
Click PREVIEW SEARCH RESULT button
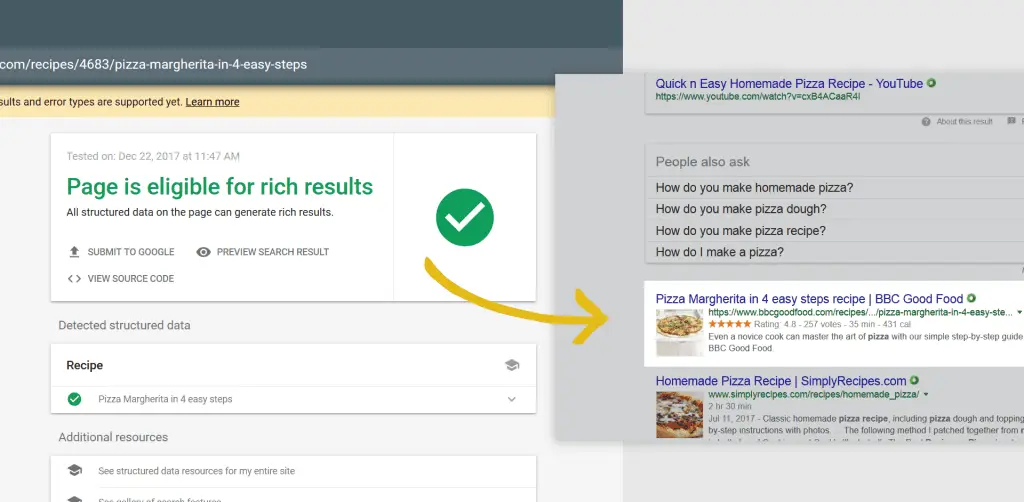click(x=263, y=252)
